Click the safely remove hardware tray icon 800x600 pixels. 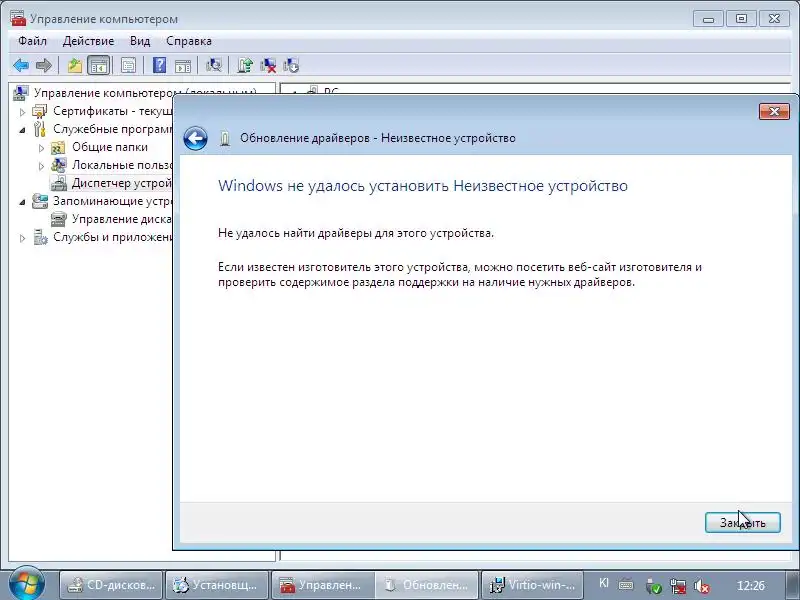click(x=653, y=586)
